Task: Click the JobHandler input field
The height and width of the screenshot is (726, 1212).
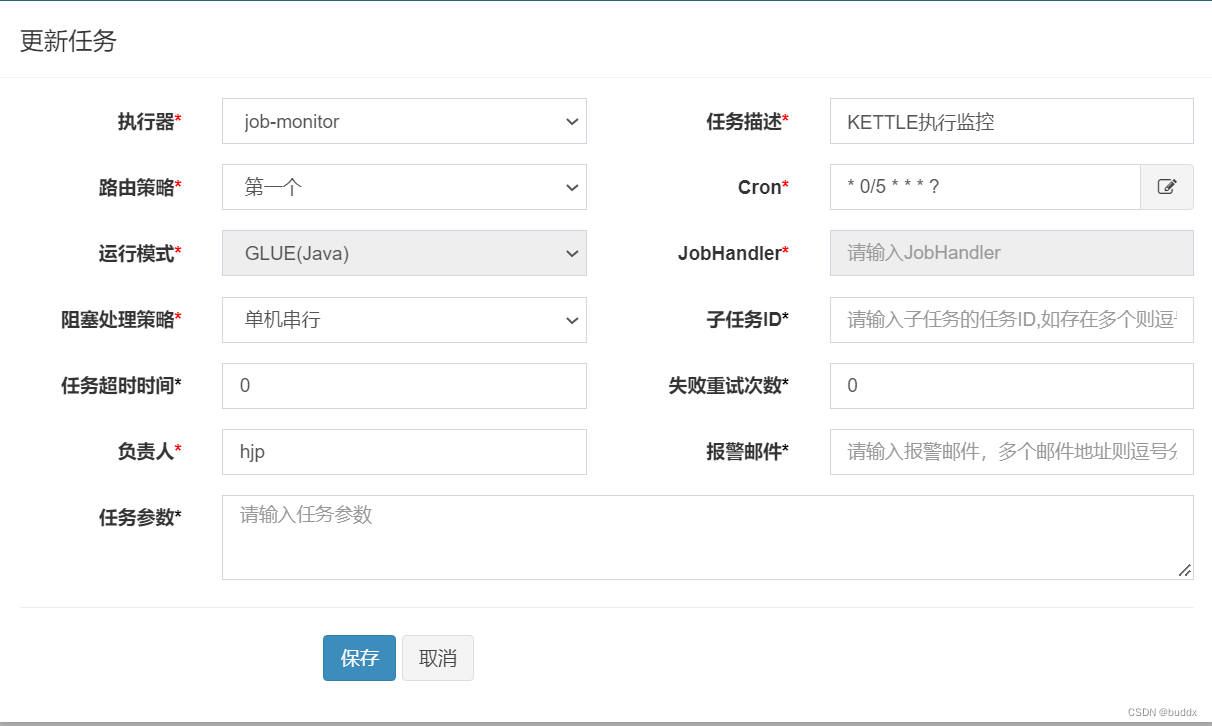Action: 1012,253
